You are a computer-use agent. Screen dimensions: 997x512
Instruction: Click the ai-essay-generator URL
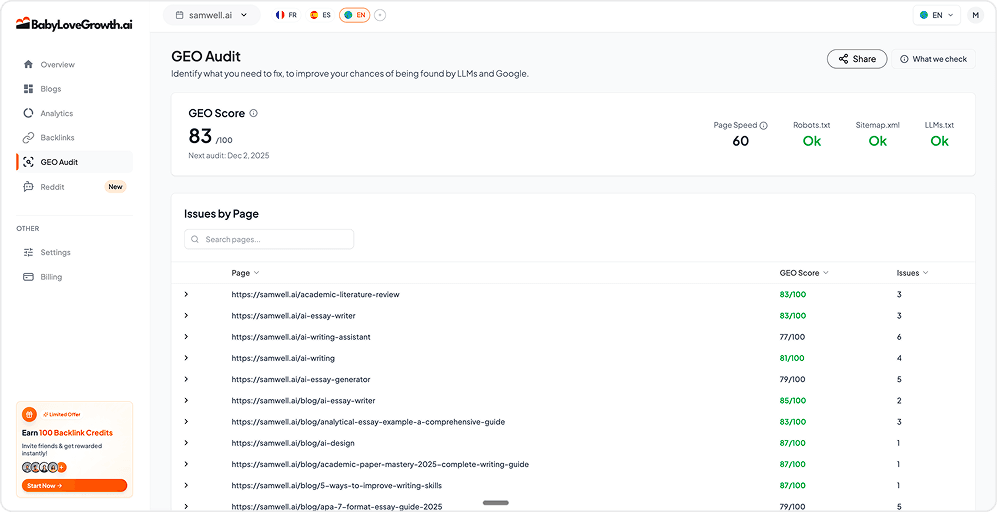[301, 379]
